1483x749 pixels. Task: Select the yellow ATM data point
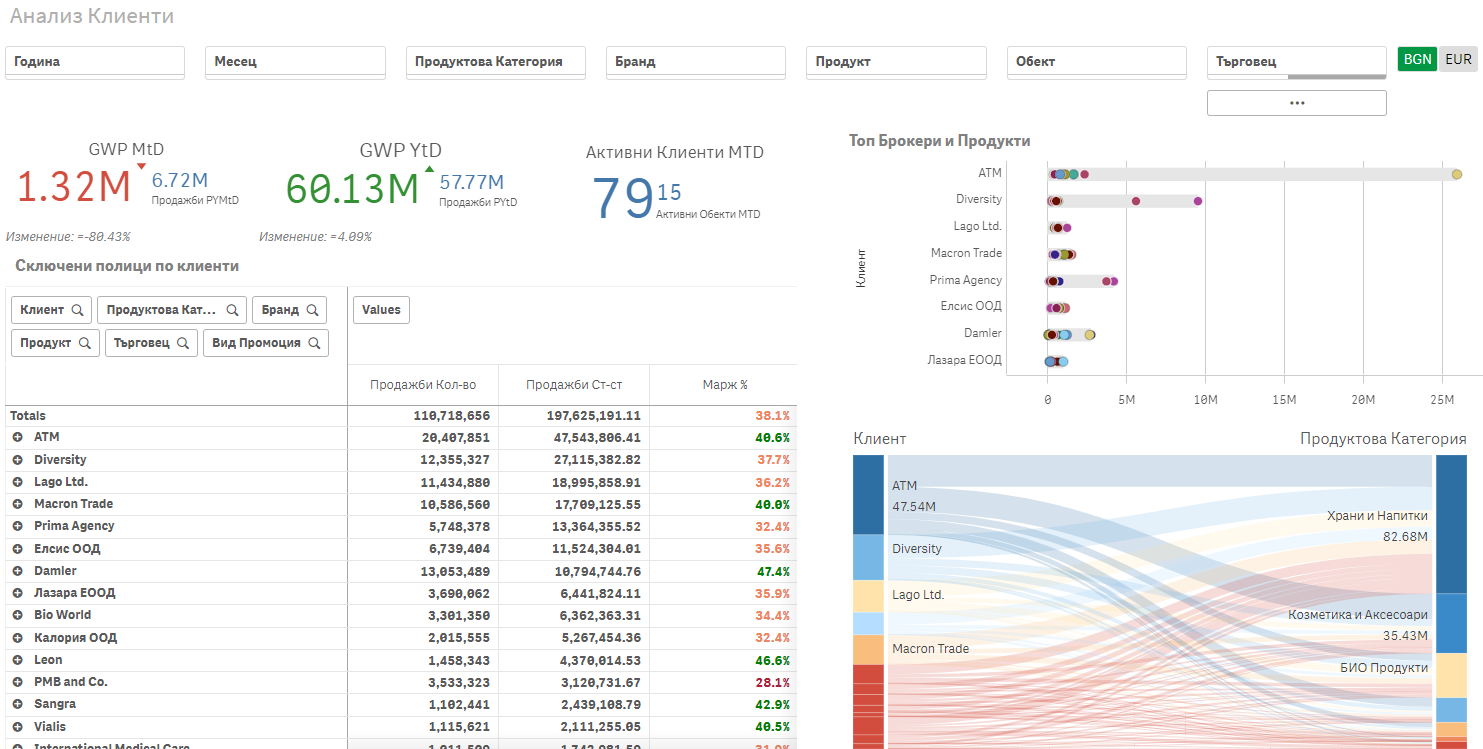coord(1457,174)
